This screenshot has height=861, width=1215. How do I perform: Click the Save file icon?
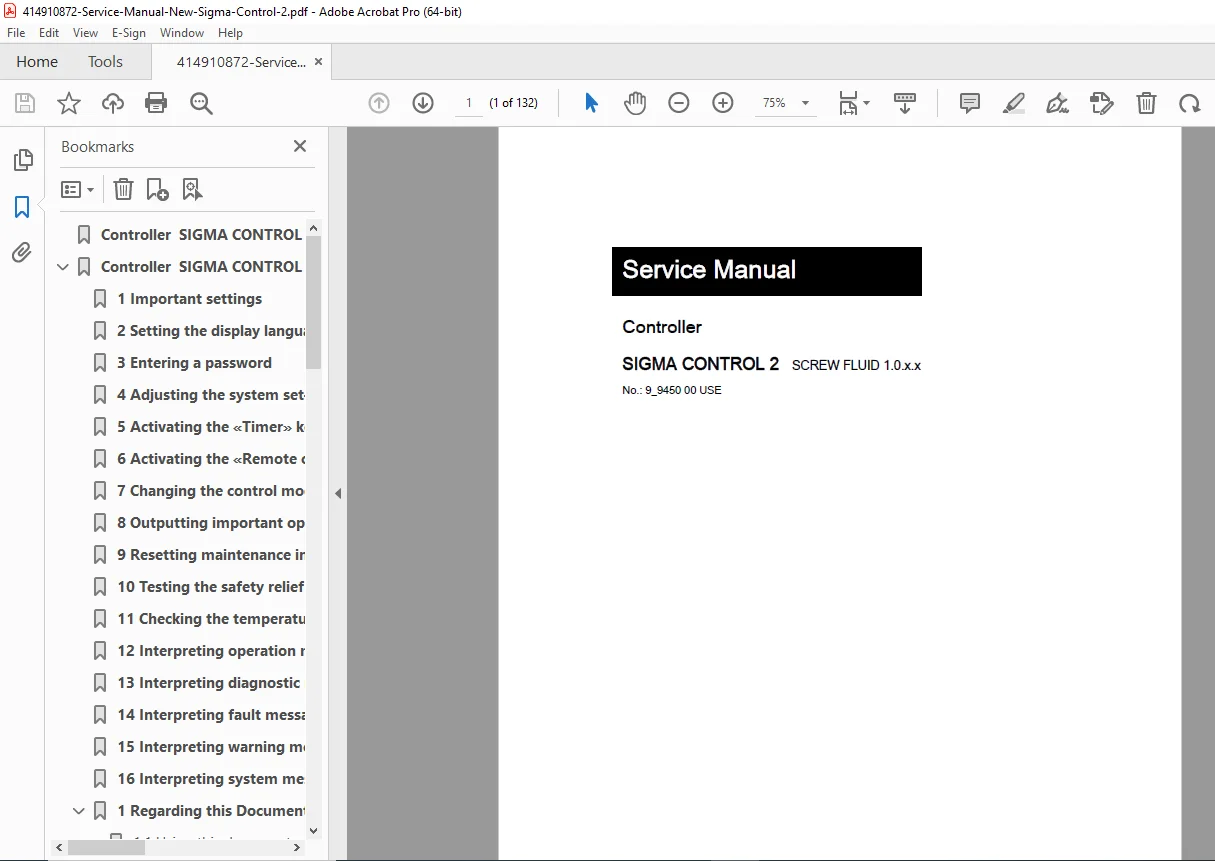click(25, 103)
